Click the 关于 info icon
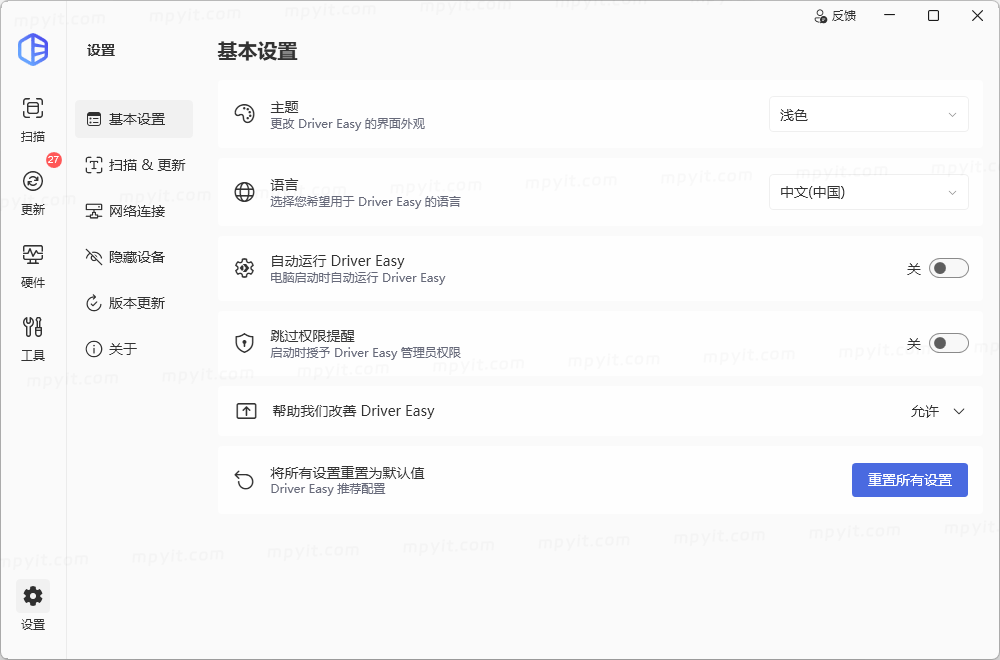Viewport: 1000px width, 660px height. click(94, 349)
